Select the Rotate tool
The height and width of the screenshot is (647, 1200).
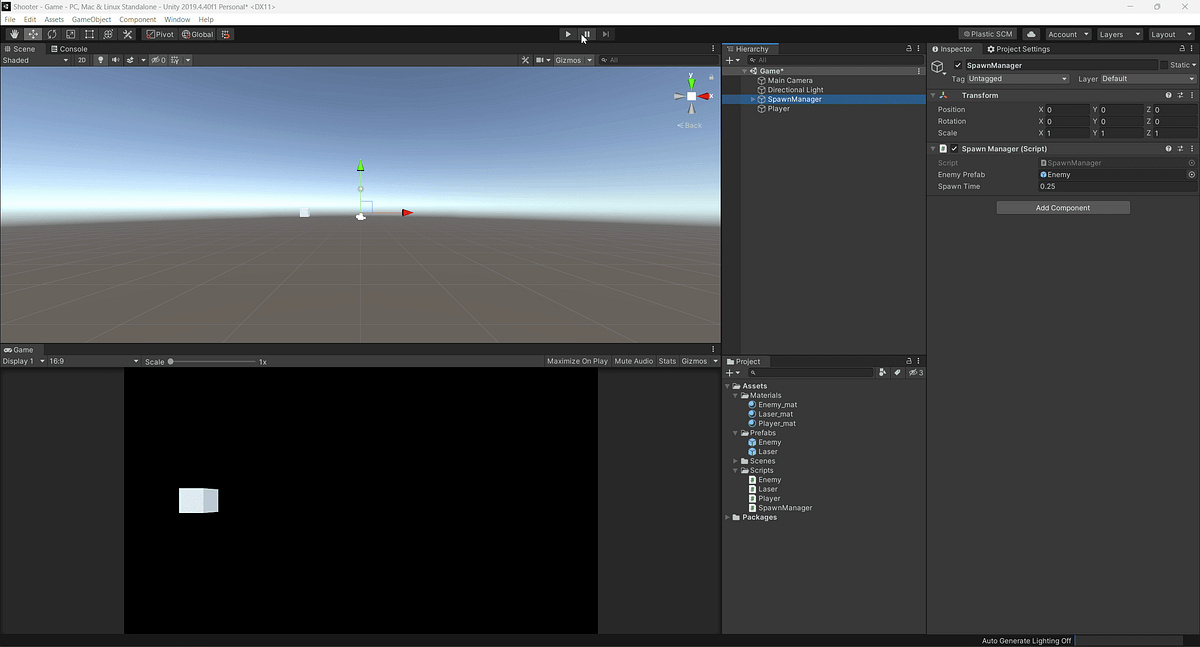(51, 33)
